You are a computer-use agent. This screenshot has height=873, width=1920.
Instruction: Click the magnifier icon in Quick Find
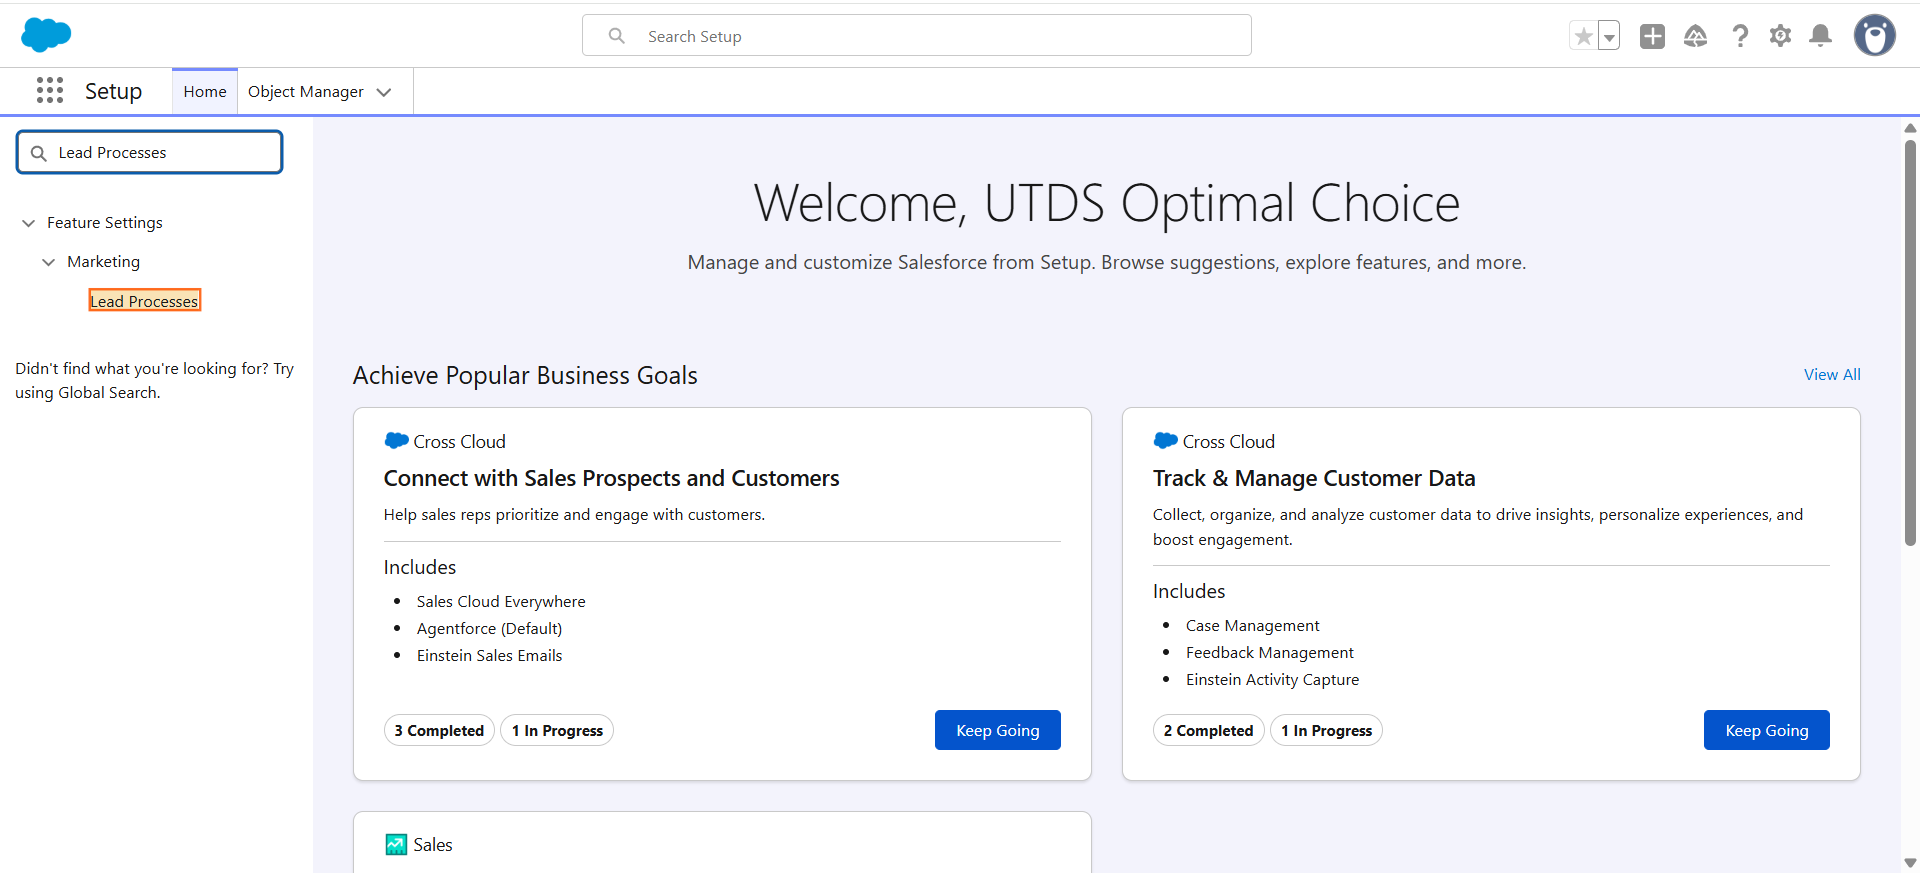tap(39, 153)
